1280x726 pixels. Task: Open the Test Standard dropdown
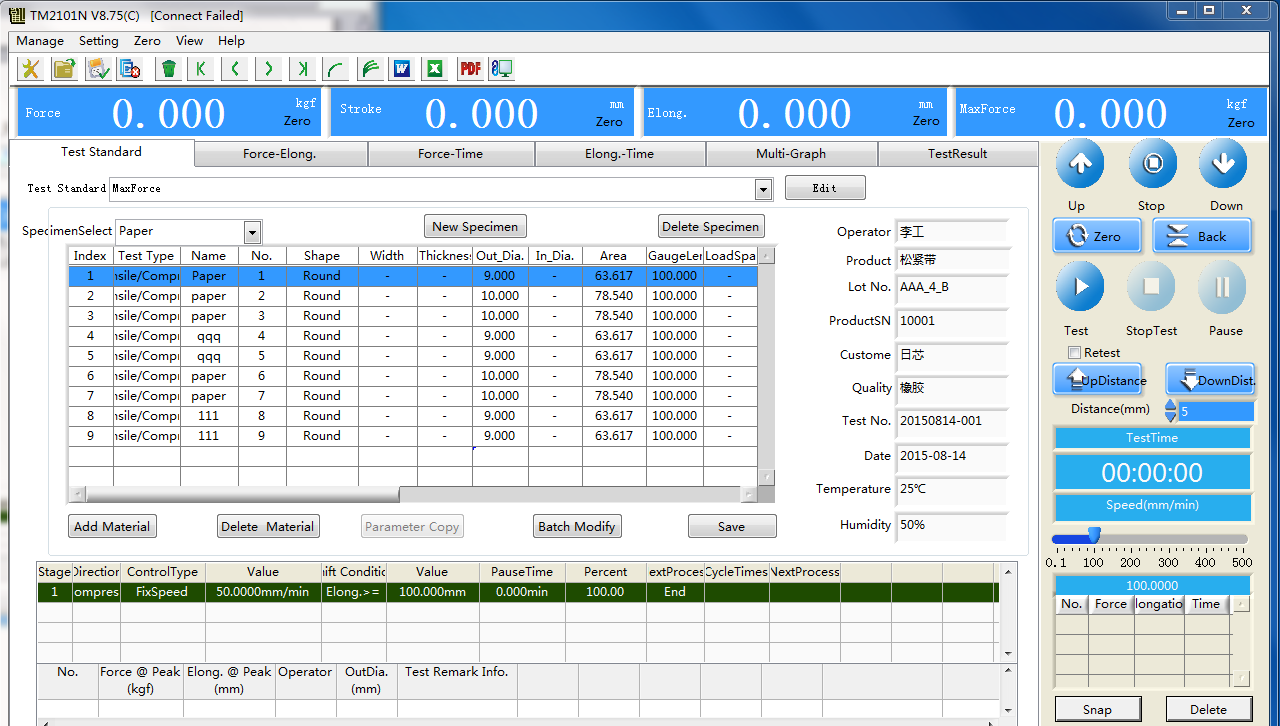point(764,189)
